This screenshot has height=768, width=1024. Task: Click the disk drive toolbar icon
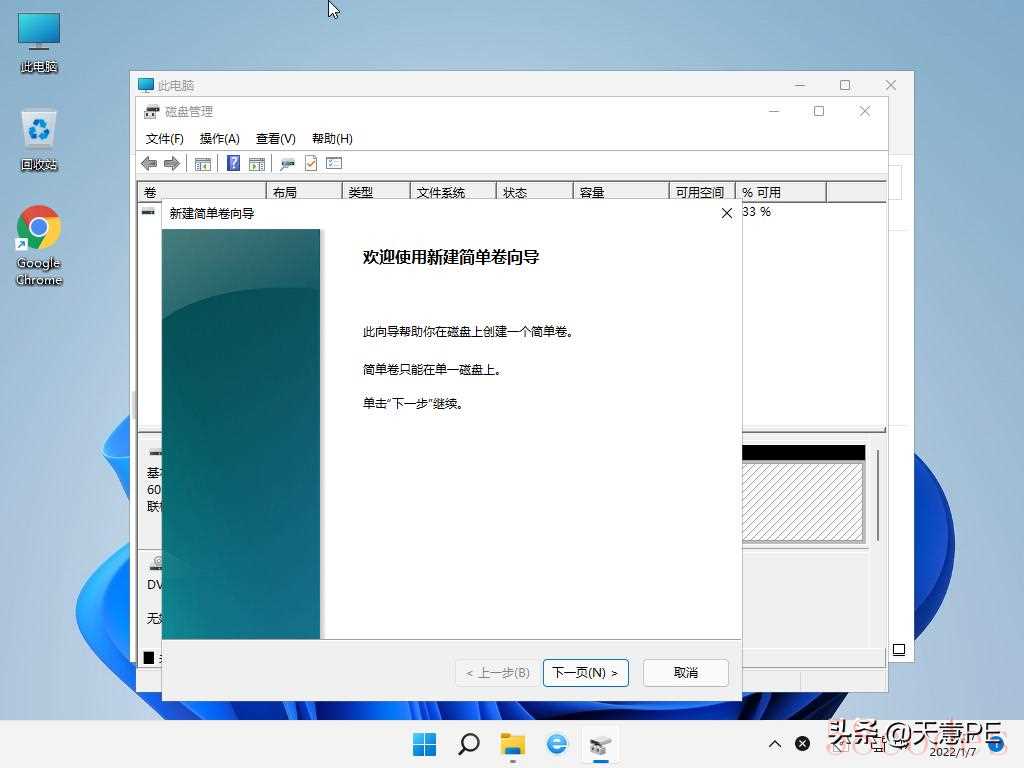[287, 163]
